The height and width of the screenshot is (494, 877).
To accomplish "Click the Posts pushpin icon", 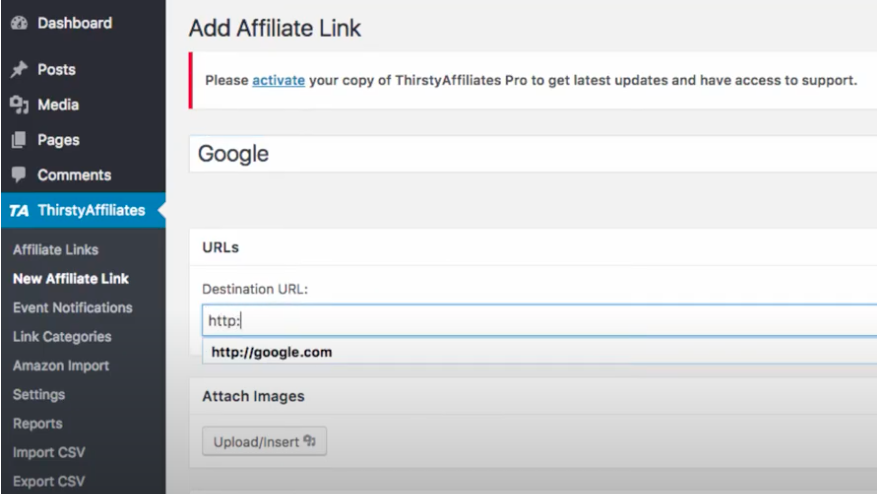I will (18, 70).
